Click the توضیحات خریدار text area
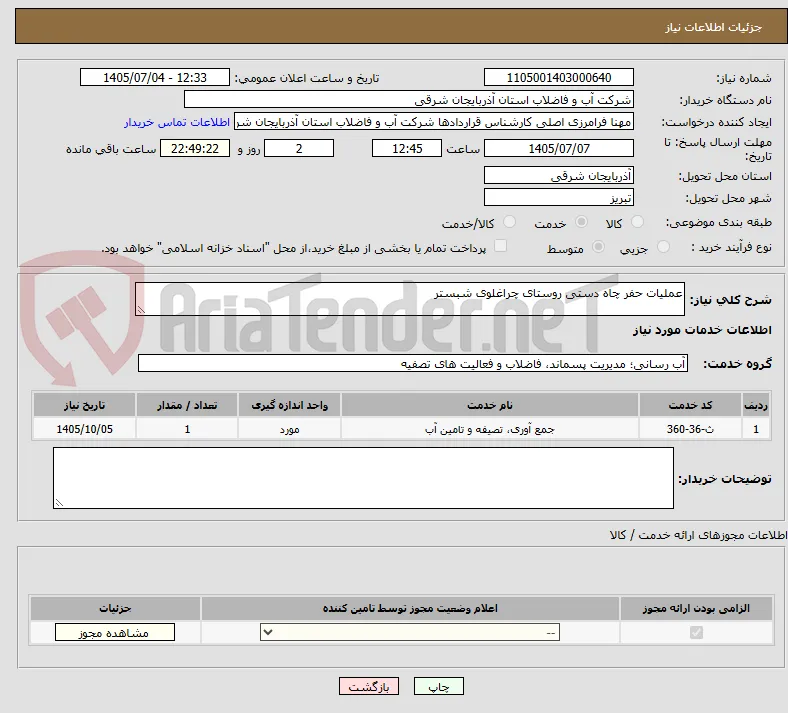 [363, 478]
